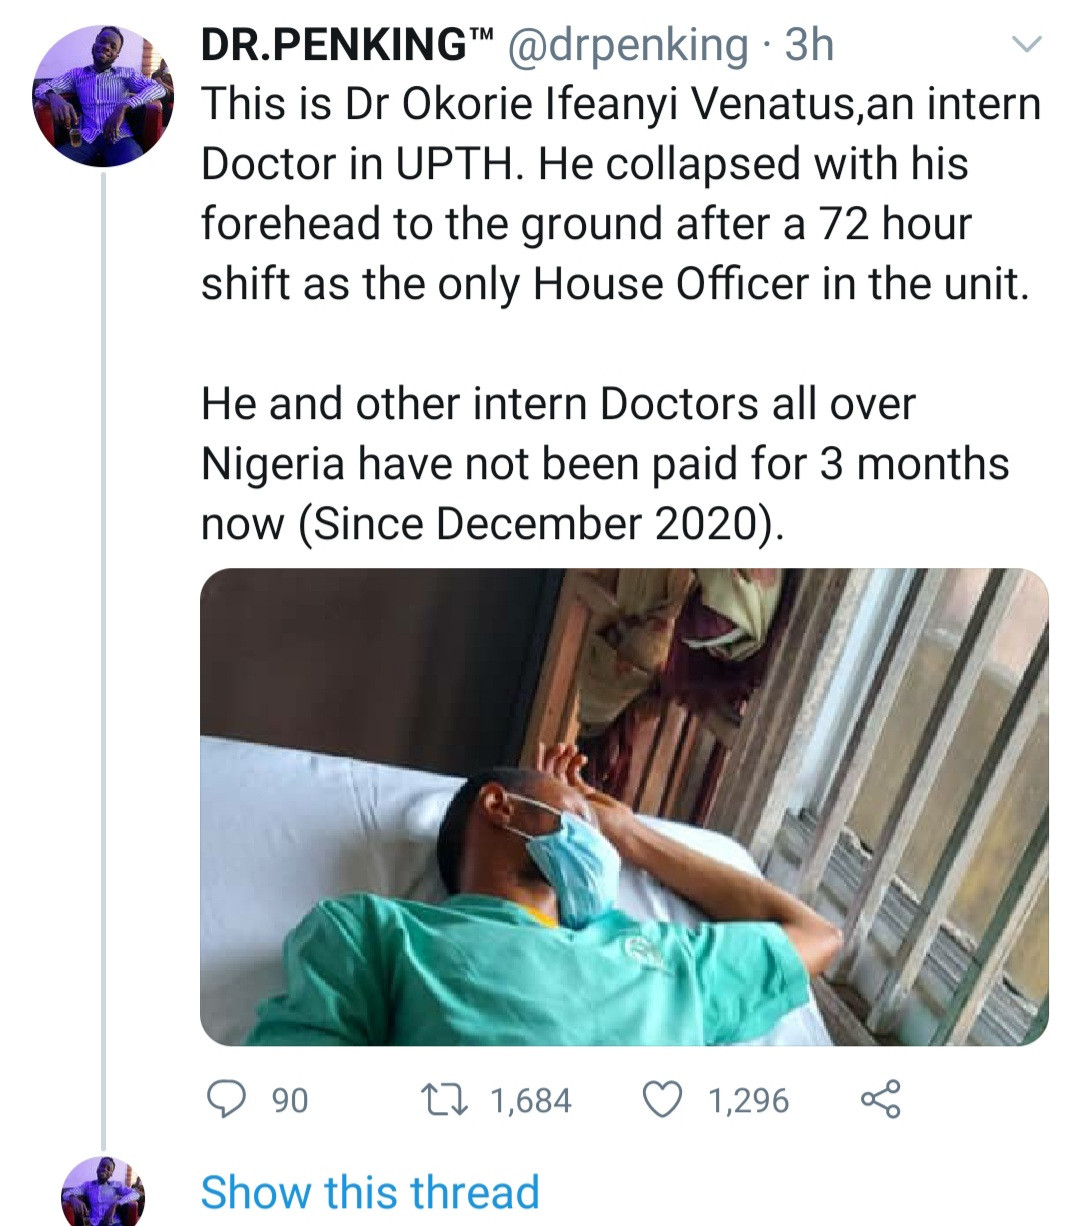Click the 1,684 retweets count
The width and height of the screenshot is (1080, 1226).
point(531,1101)
